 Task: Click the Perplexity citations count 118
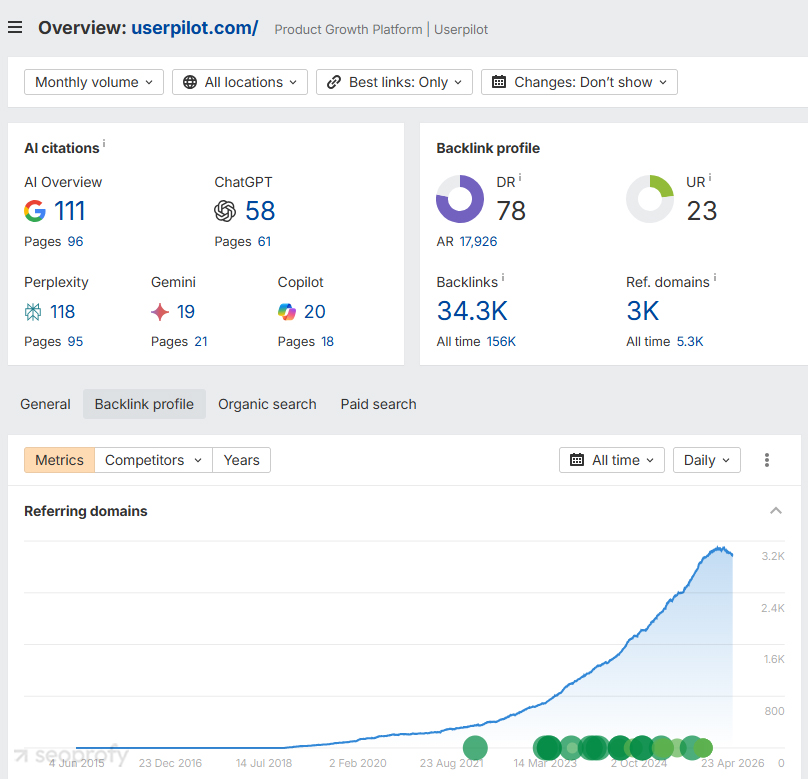[x=62, y=312]
